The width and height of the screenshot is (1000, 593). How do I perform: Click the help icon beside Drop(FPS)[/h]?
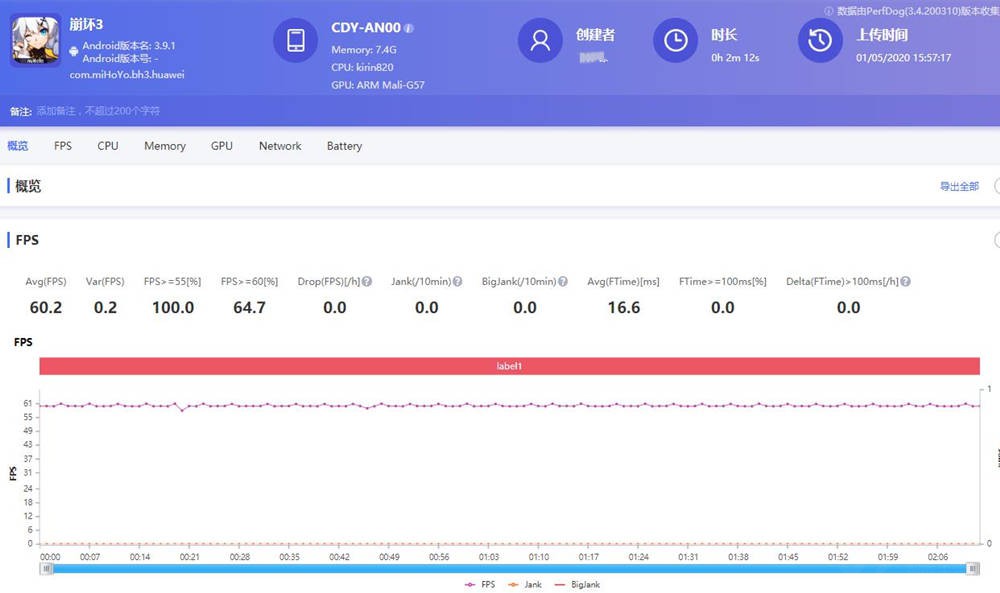366,281
